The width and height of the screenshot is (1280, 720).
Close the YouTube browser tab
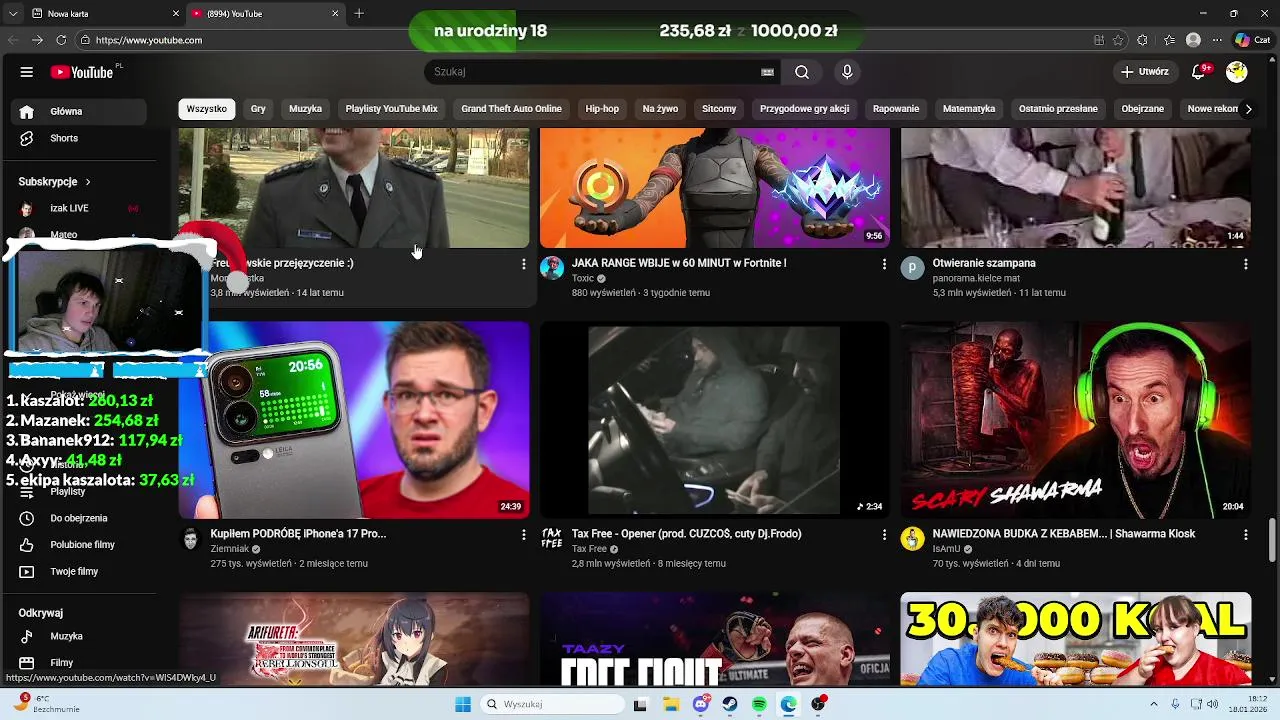click(335, 13)
